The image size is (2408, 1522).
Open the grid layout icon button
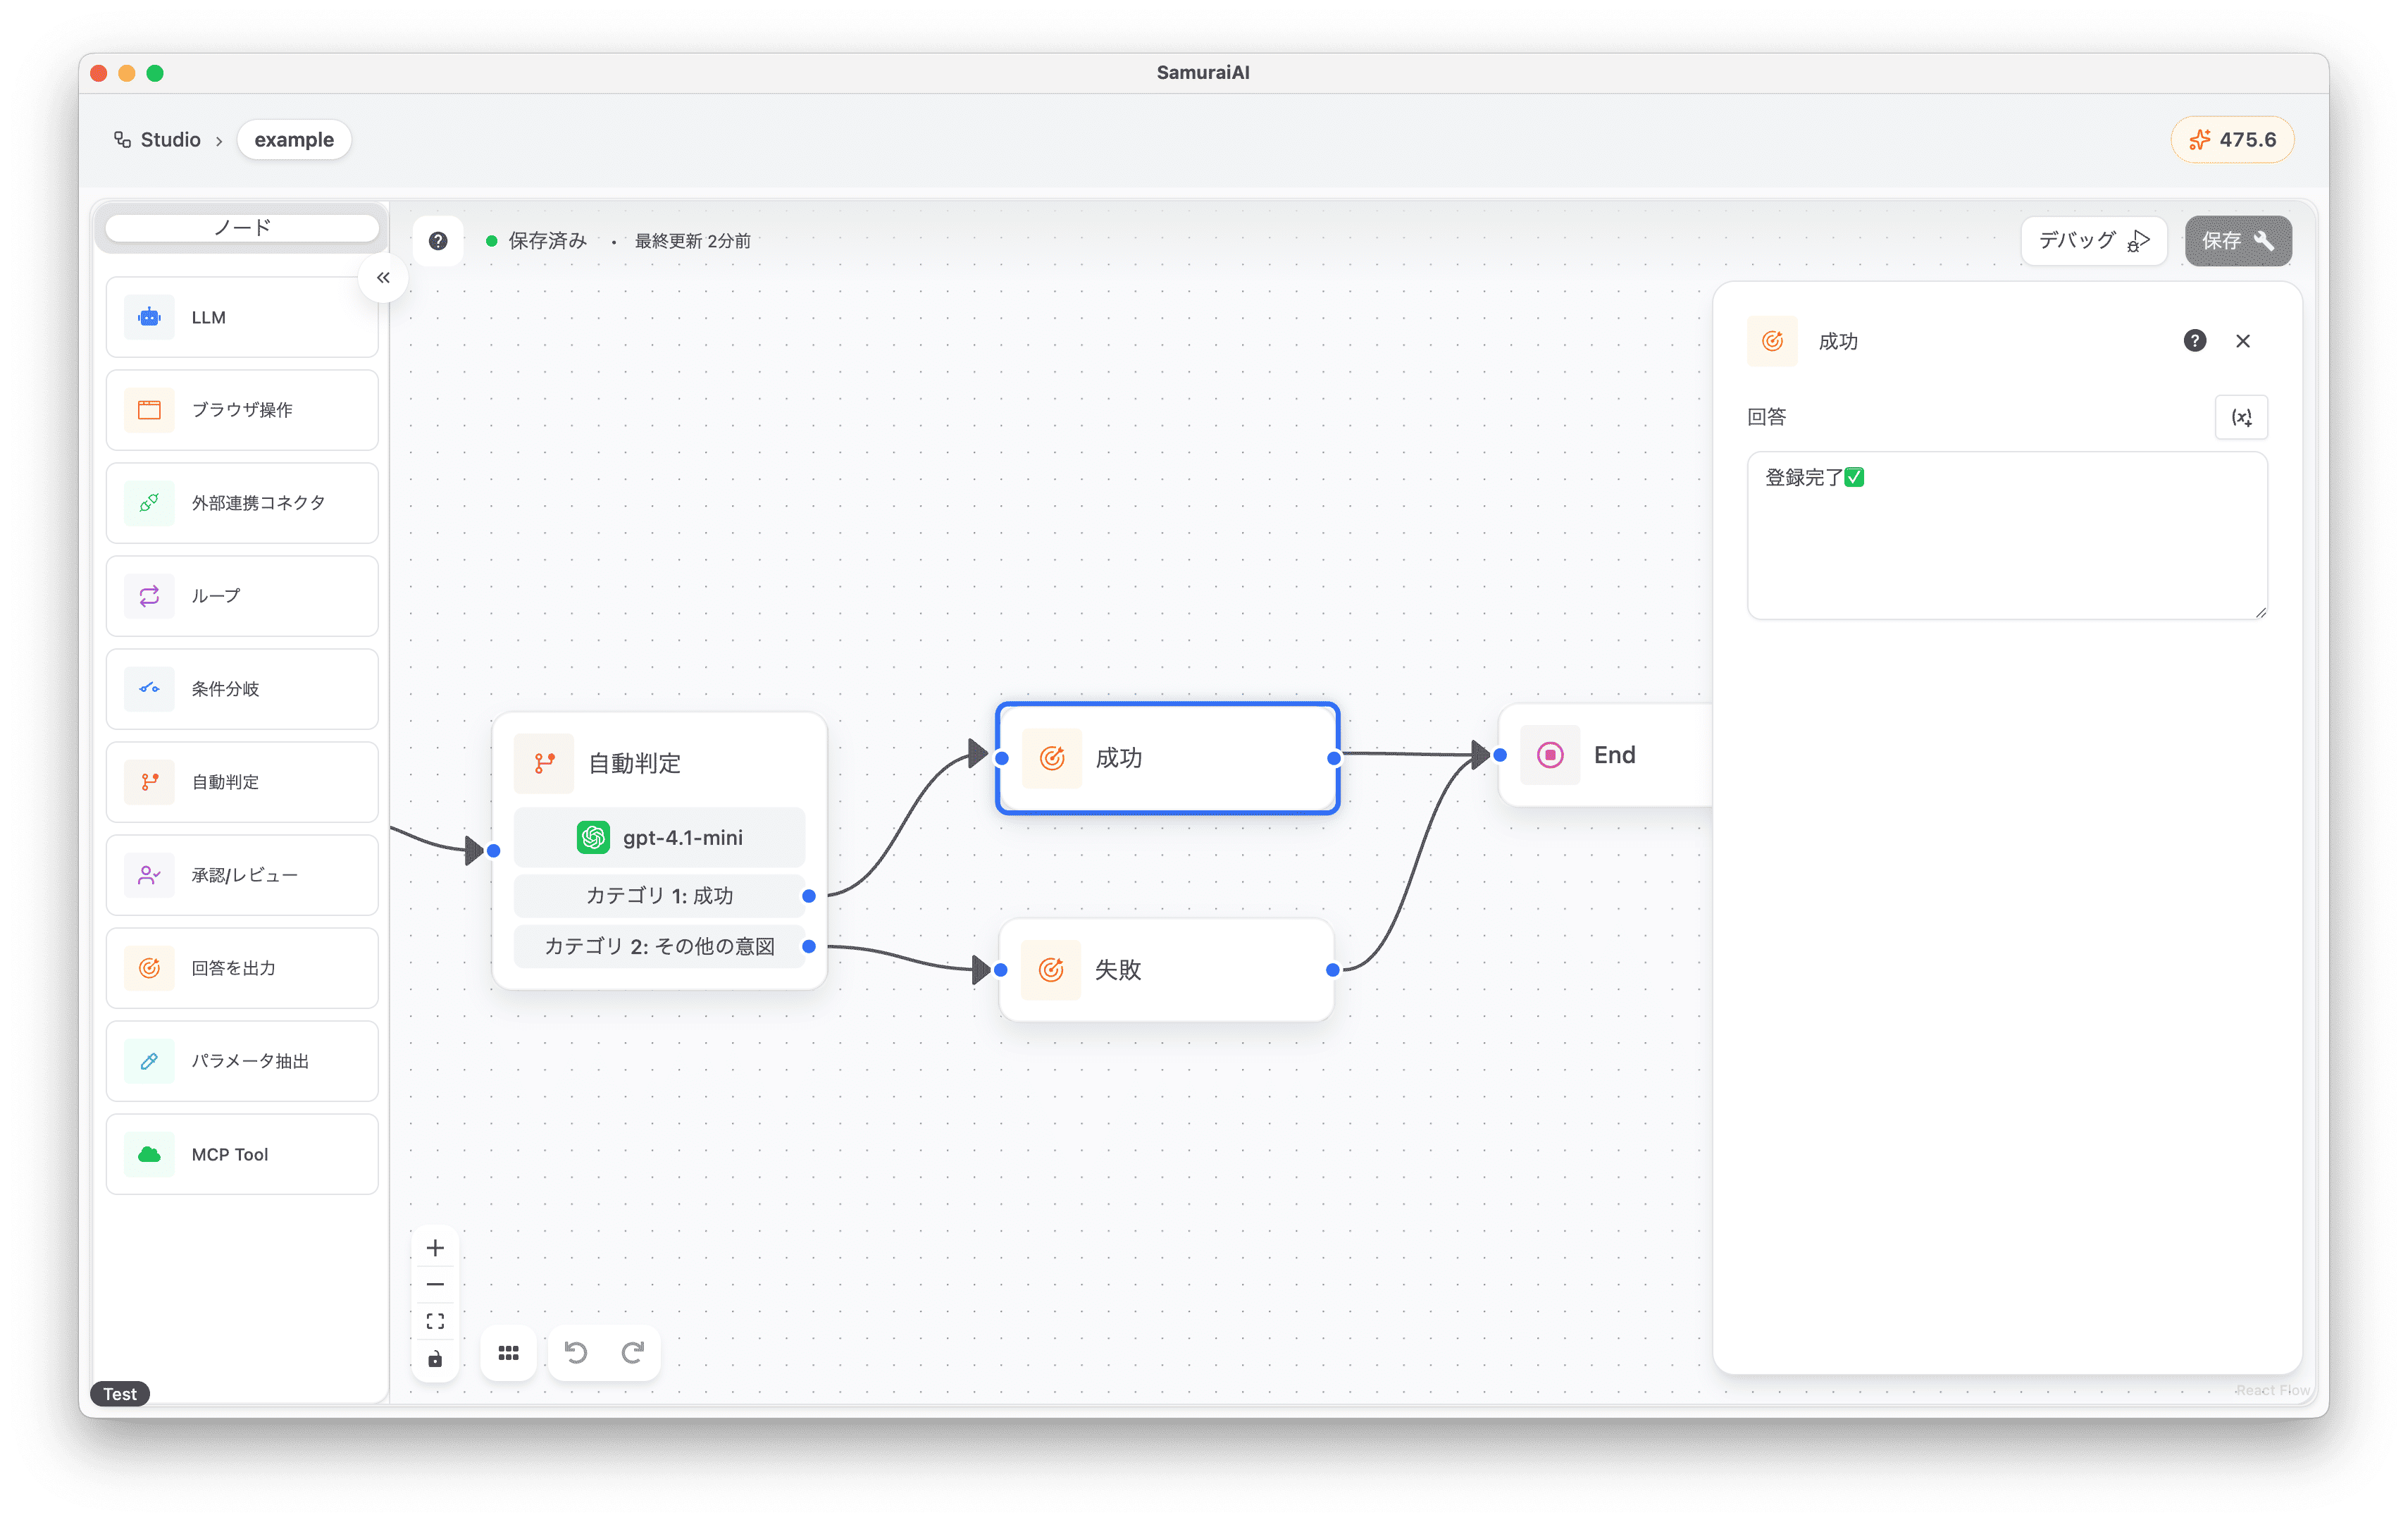point(508,1352)
